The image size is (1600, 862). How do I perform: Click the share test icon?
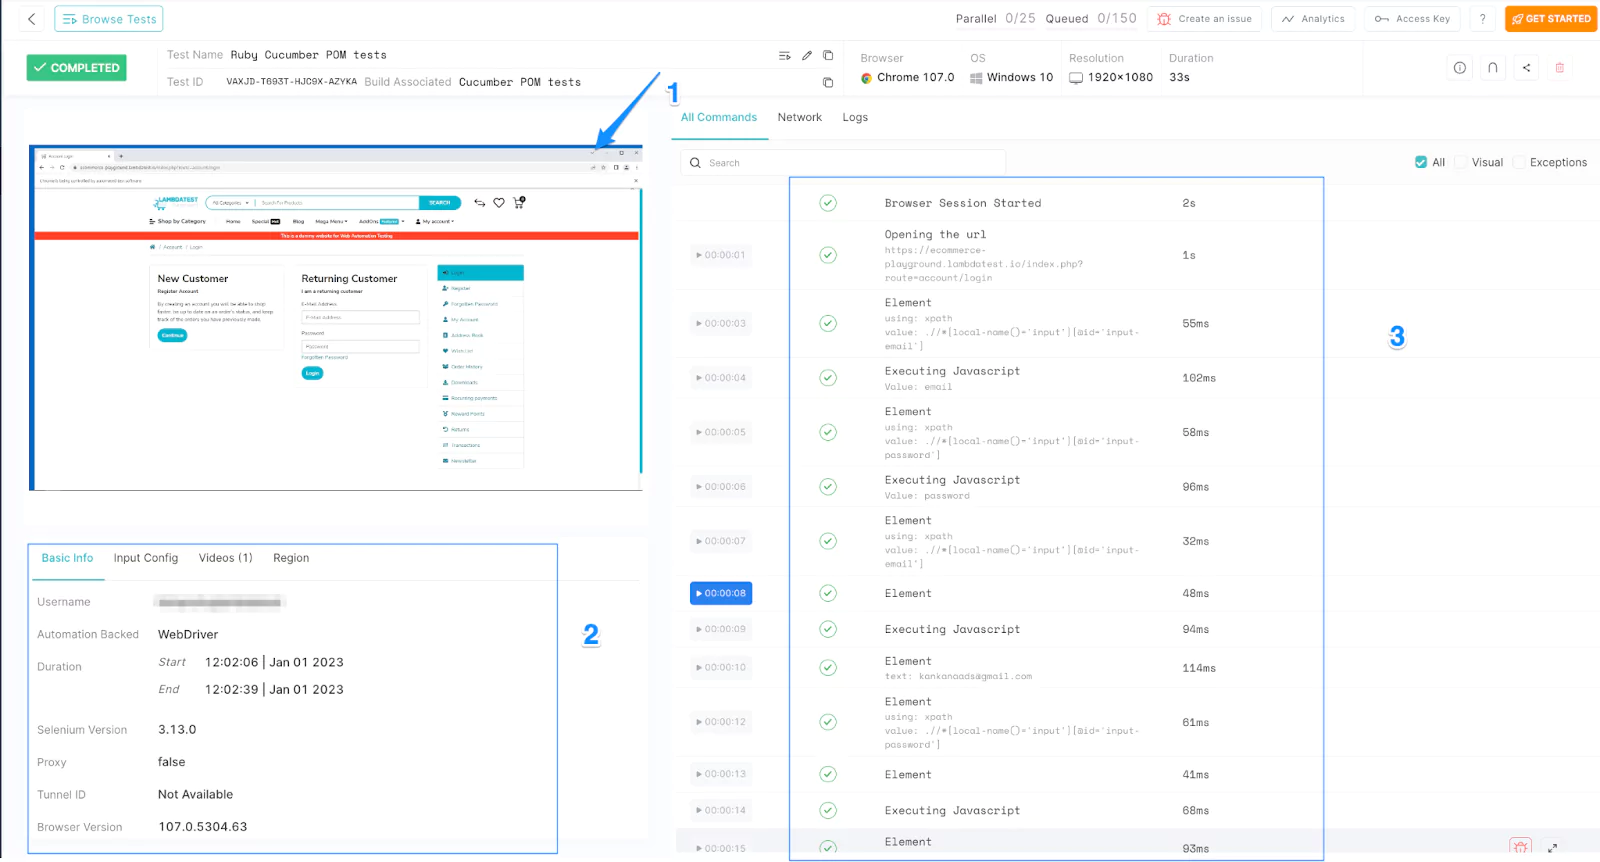tap(1526, 68)
